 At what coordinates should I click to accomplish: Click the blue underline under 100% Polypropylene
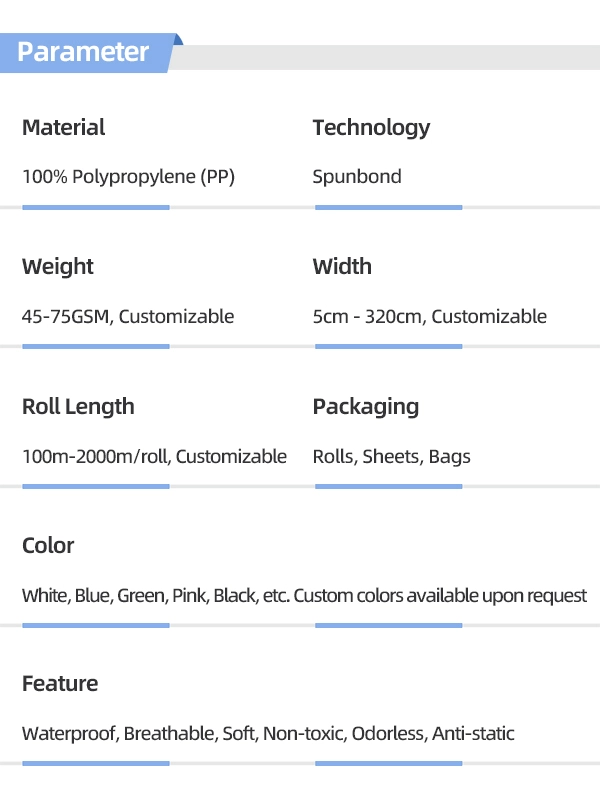tap(95, 207)
